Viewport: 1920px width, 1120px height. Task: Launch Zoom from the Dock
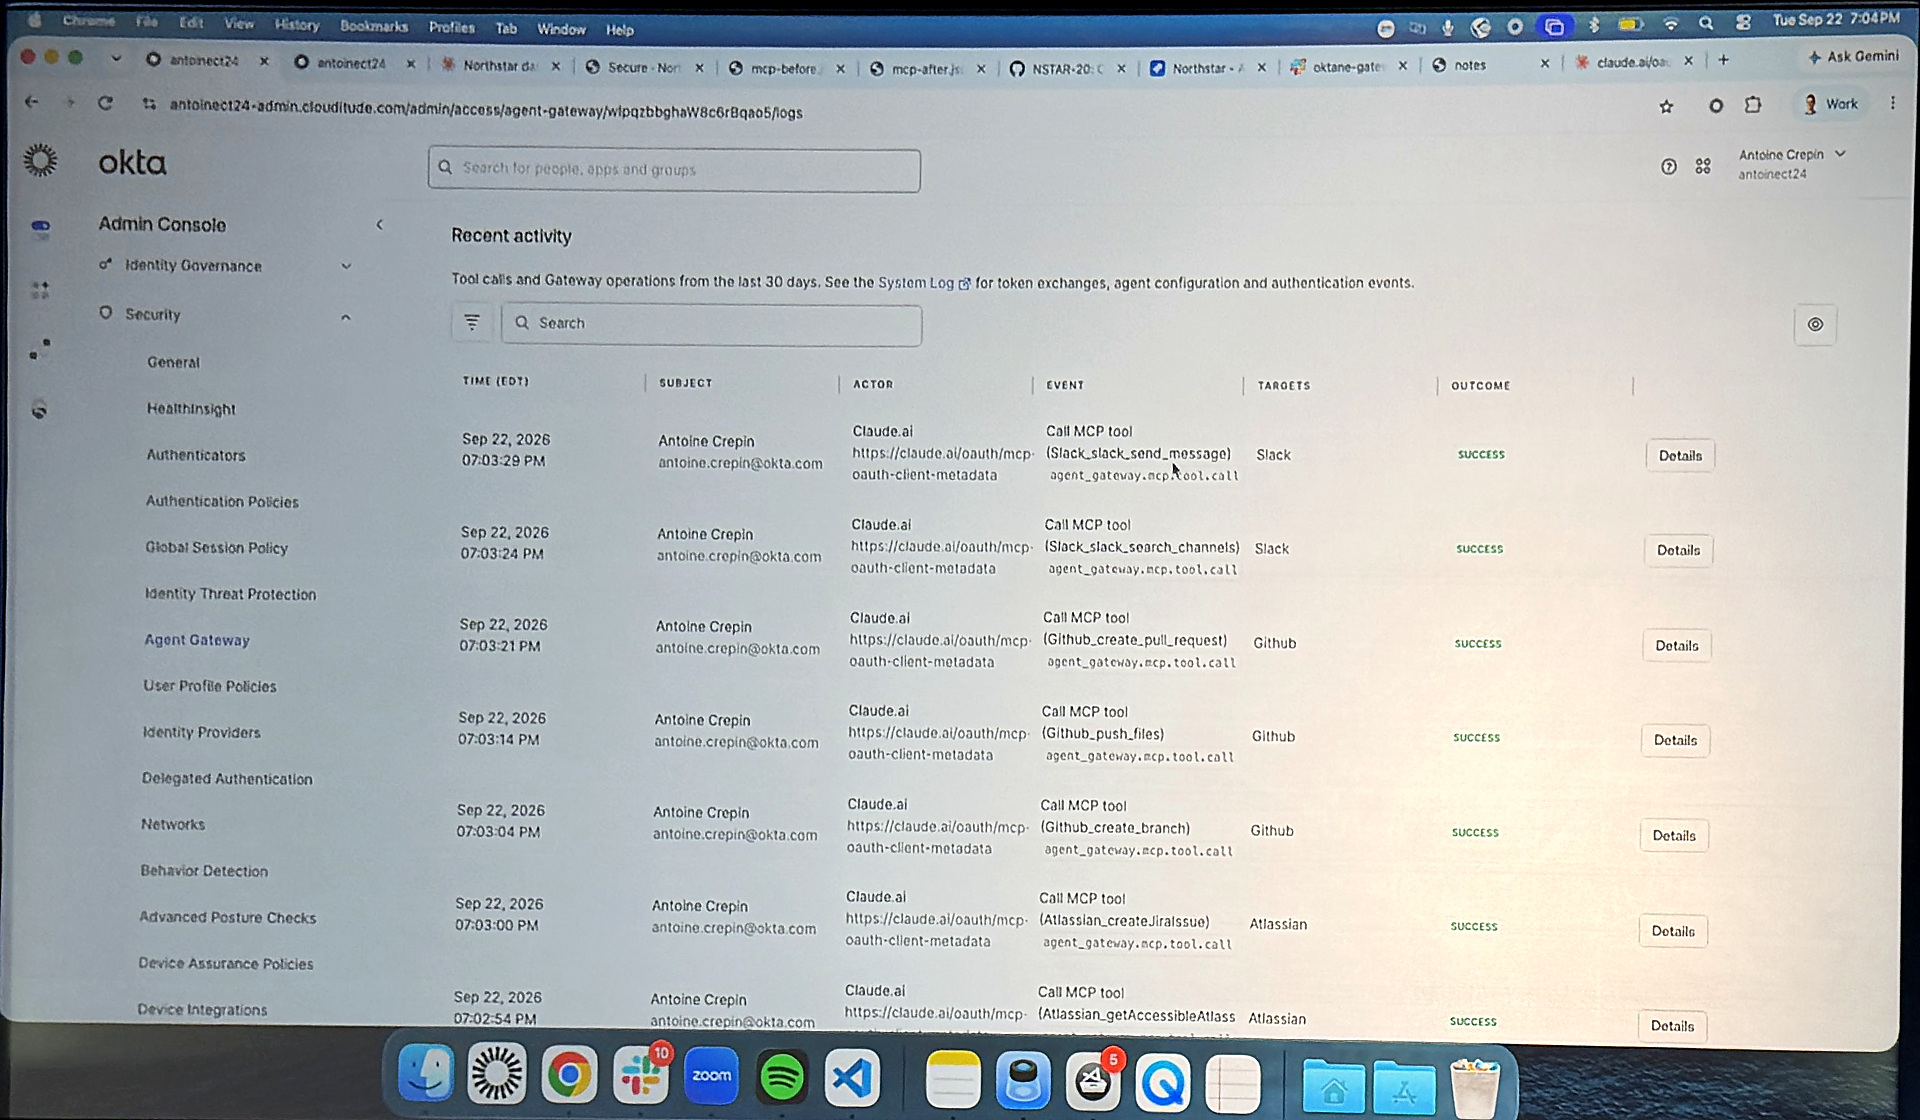pos(711,1076)
